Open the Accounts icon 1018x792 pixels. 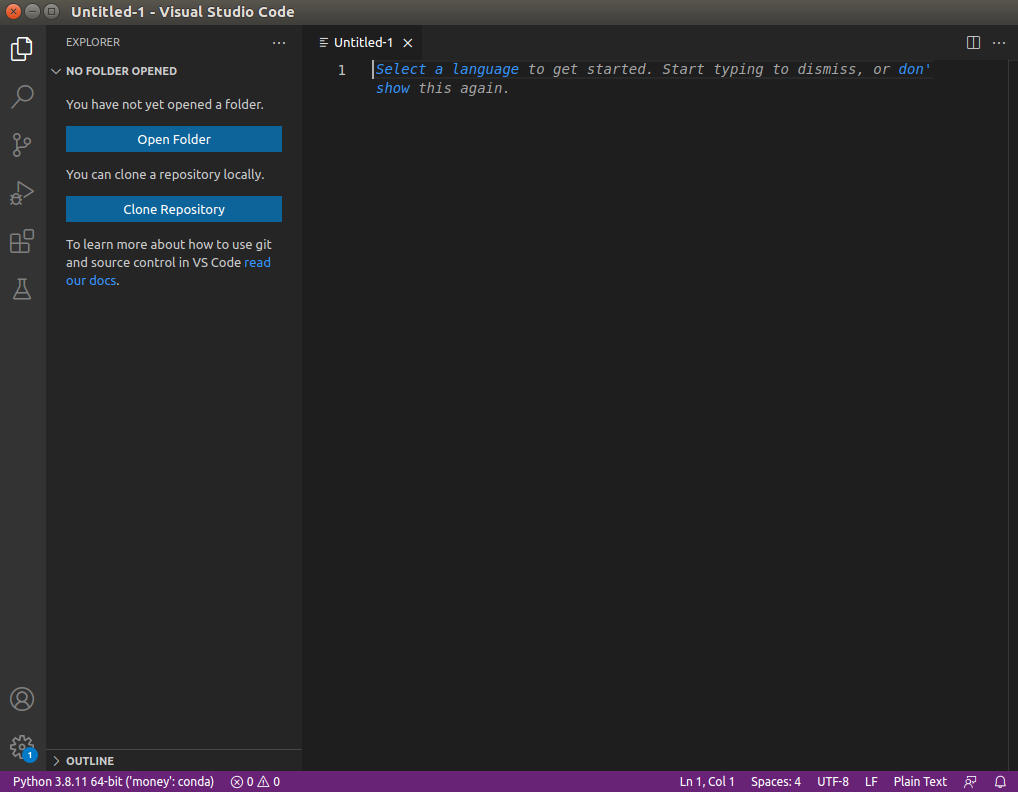tap(22, 699)
